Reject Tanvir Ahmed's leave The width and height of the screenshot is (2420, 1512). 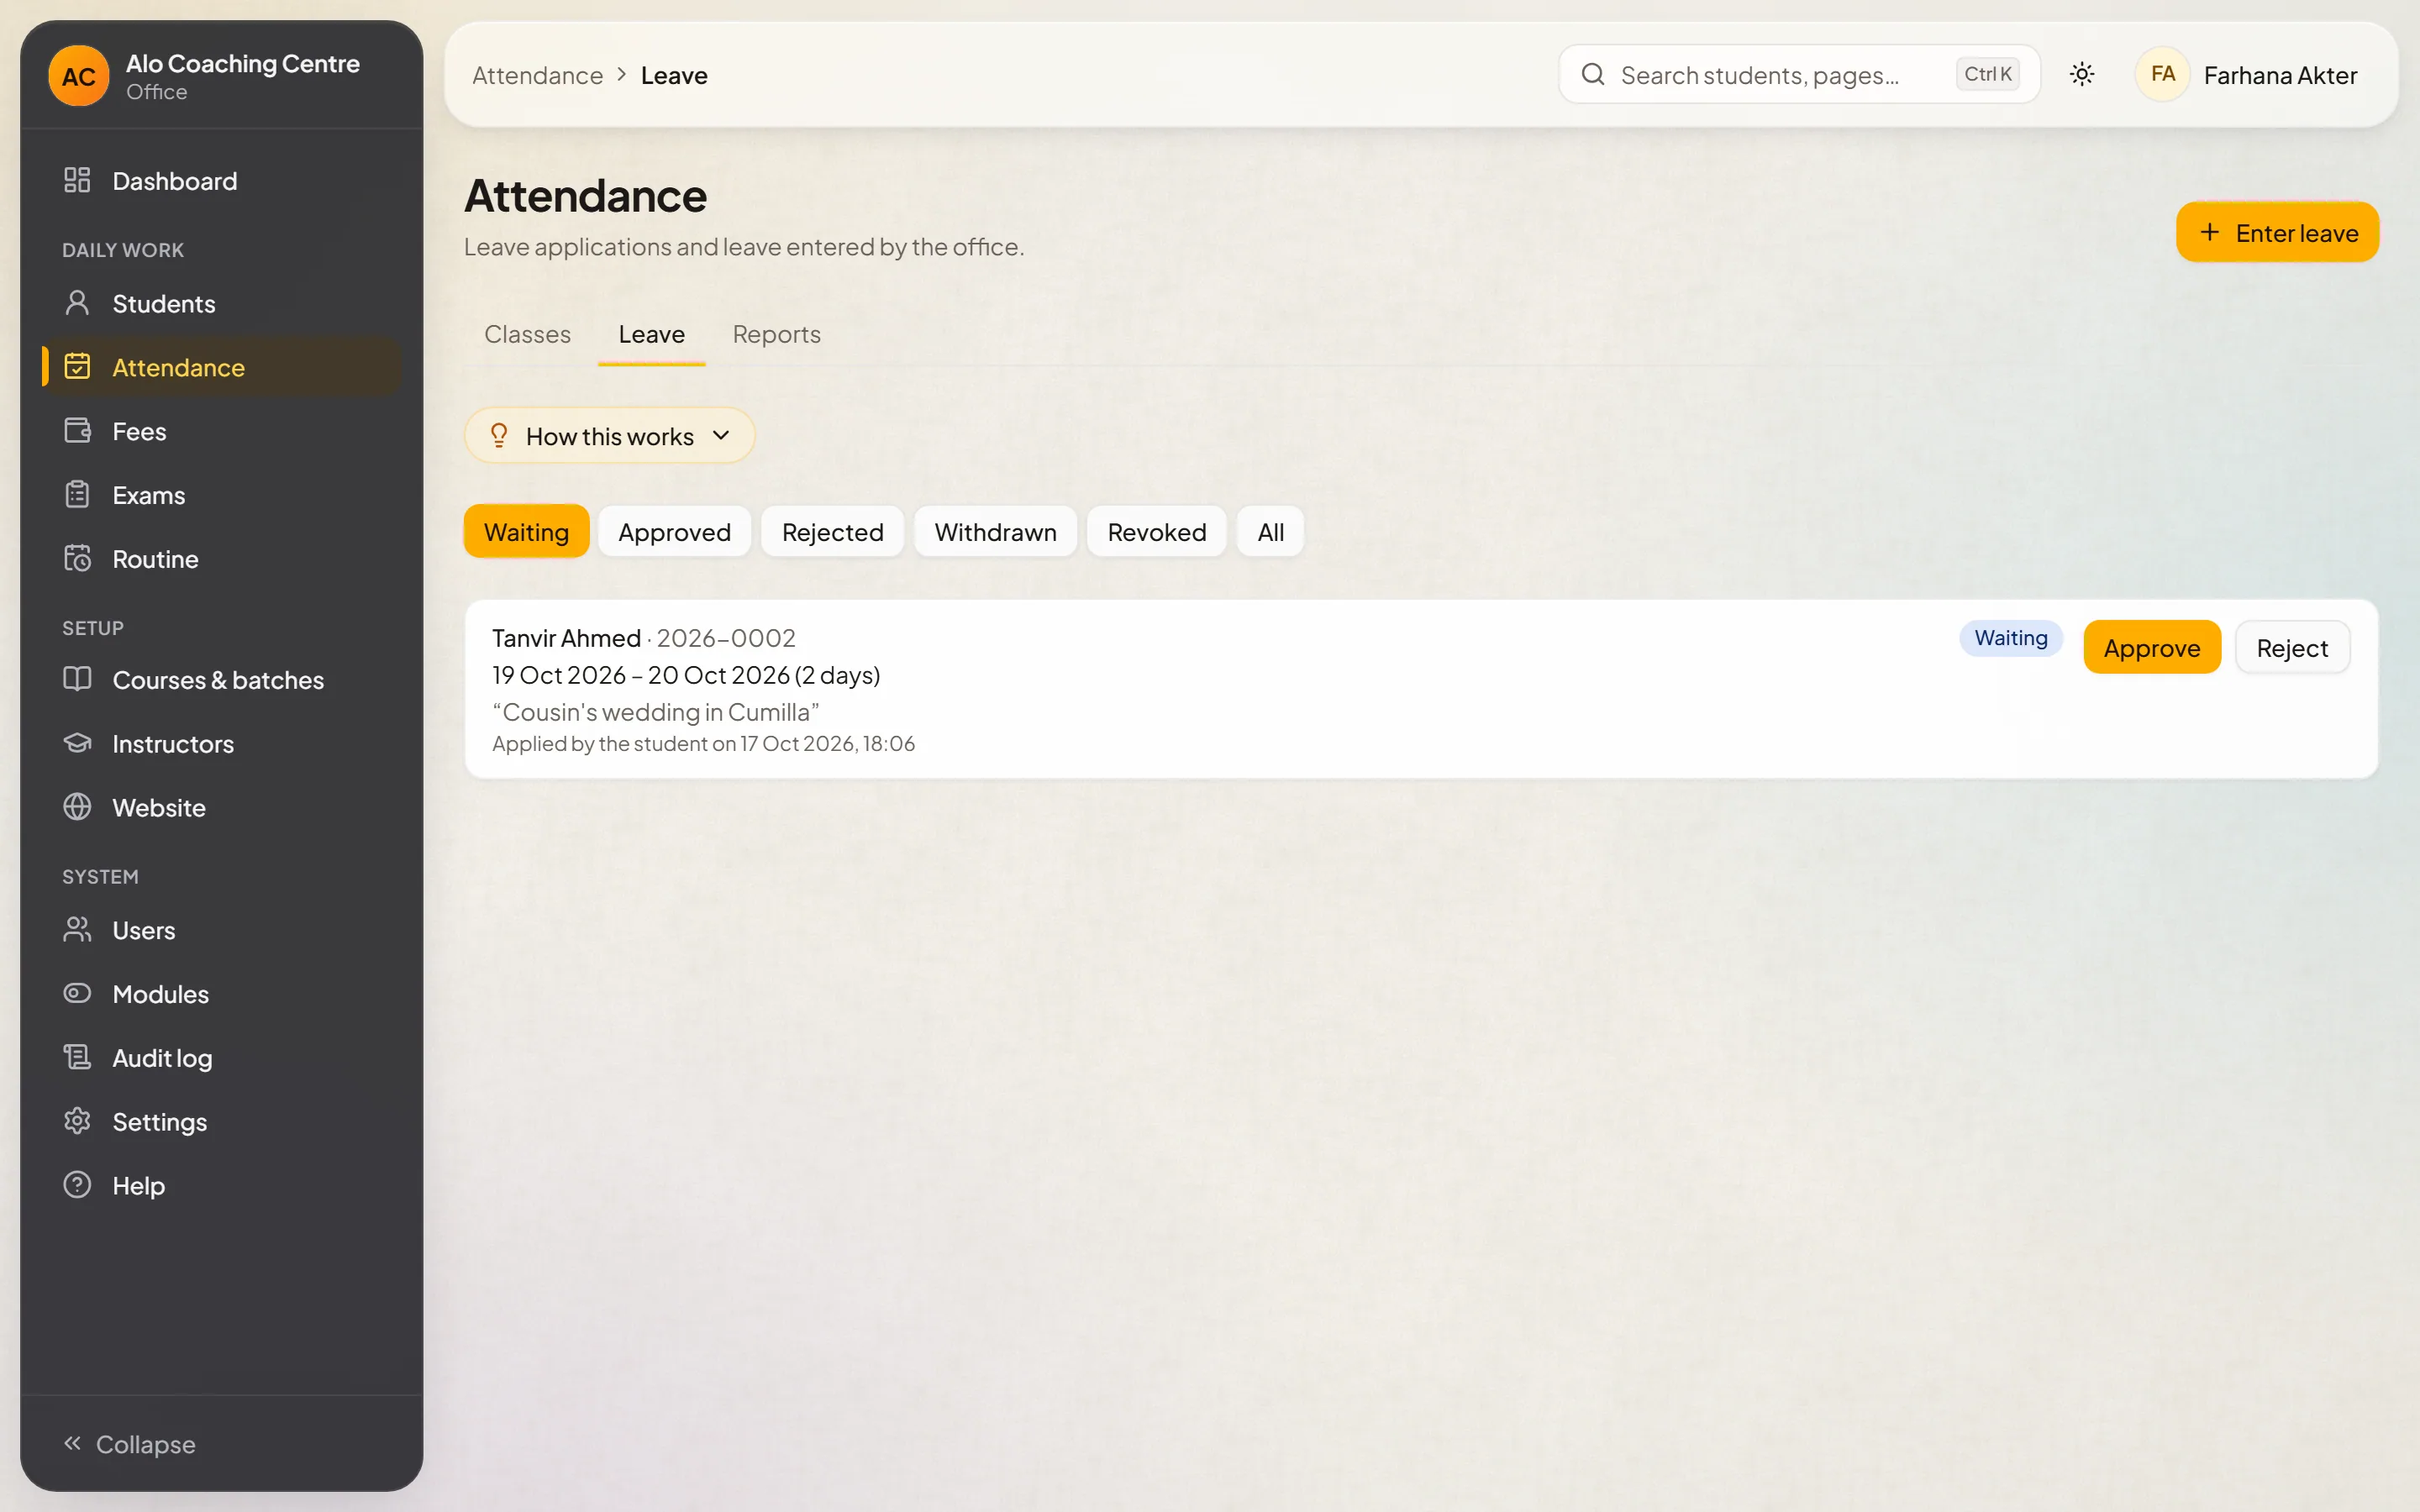(2292, 647)
